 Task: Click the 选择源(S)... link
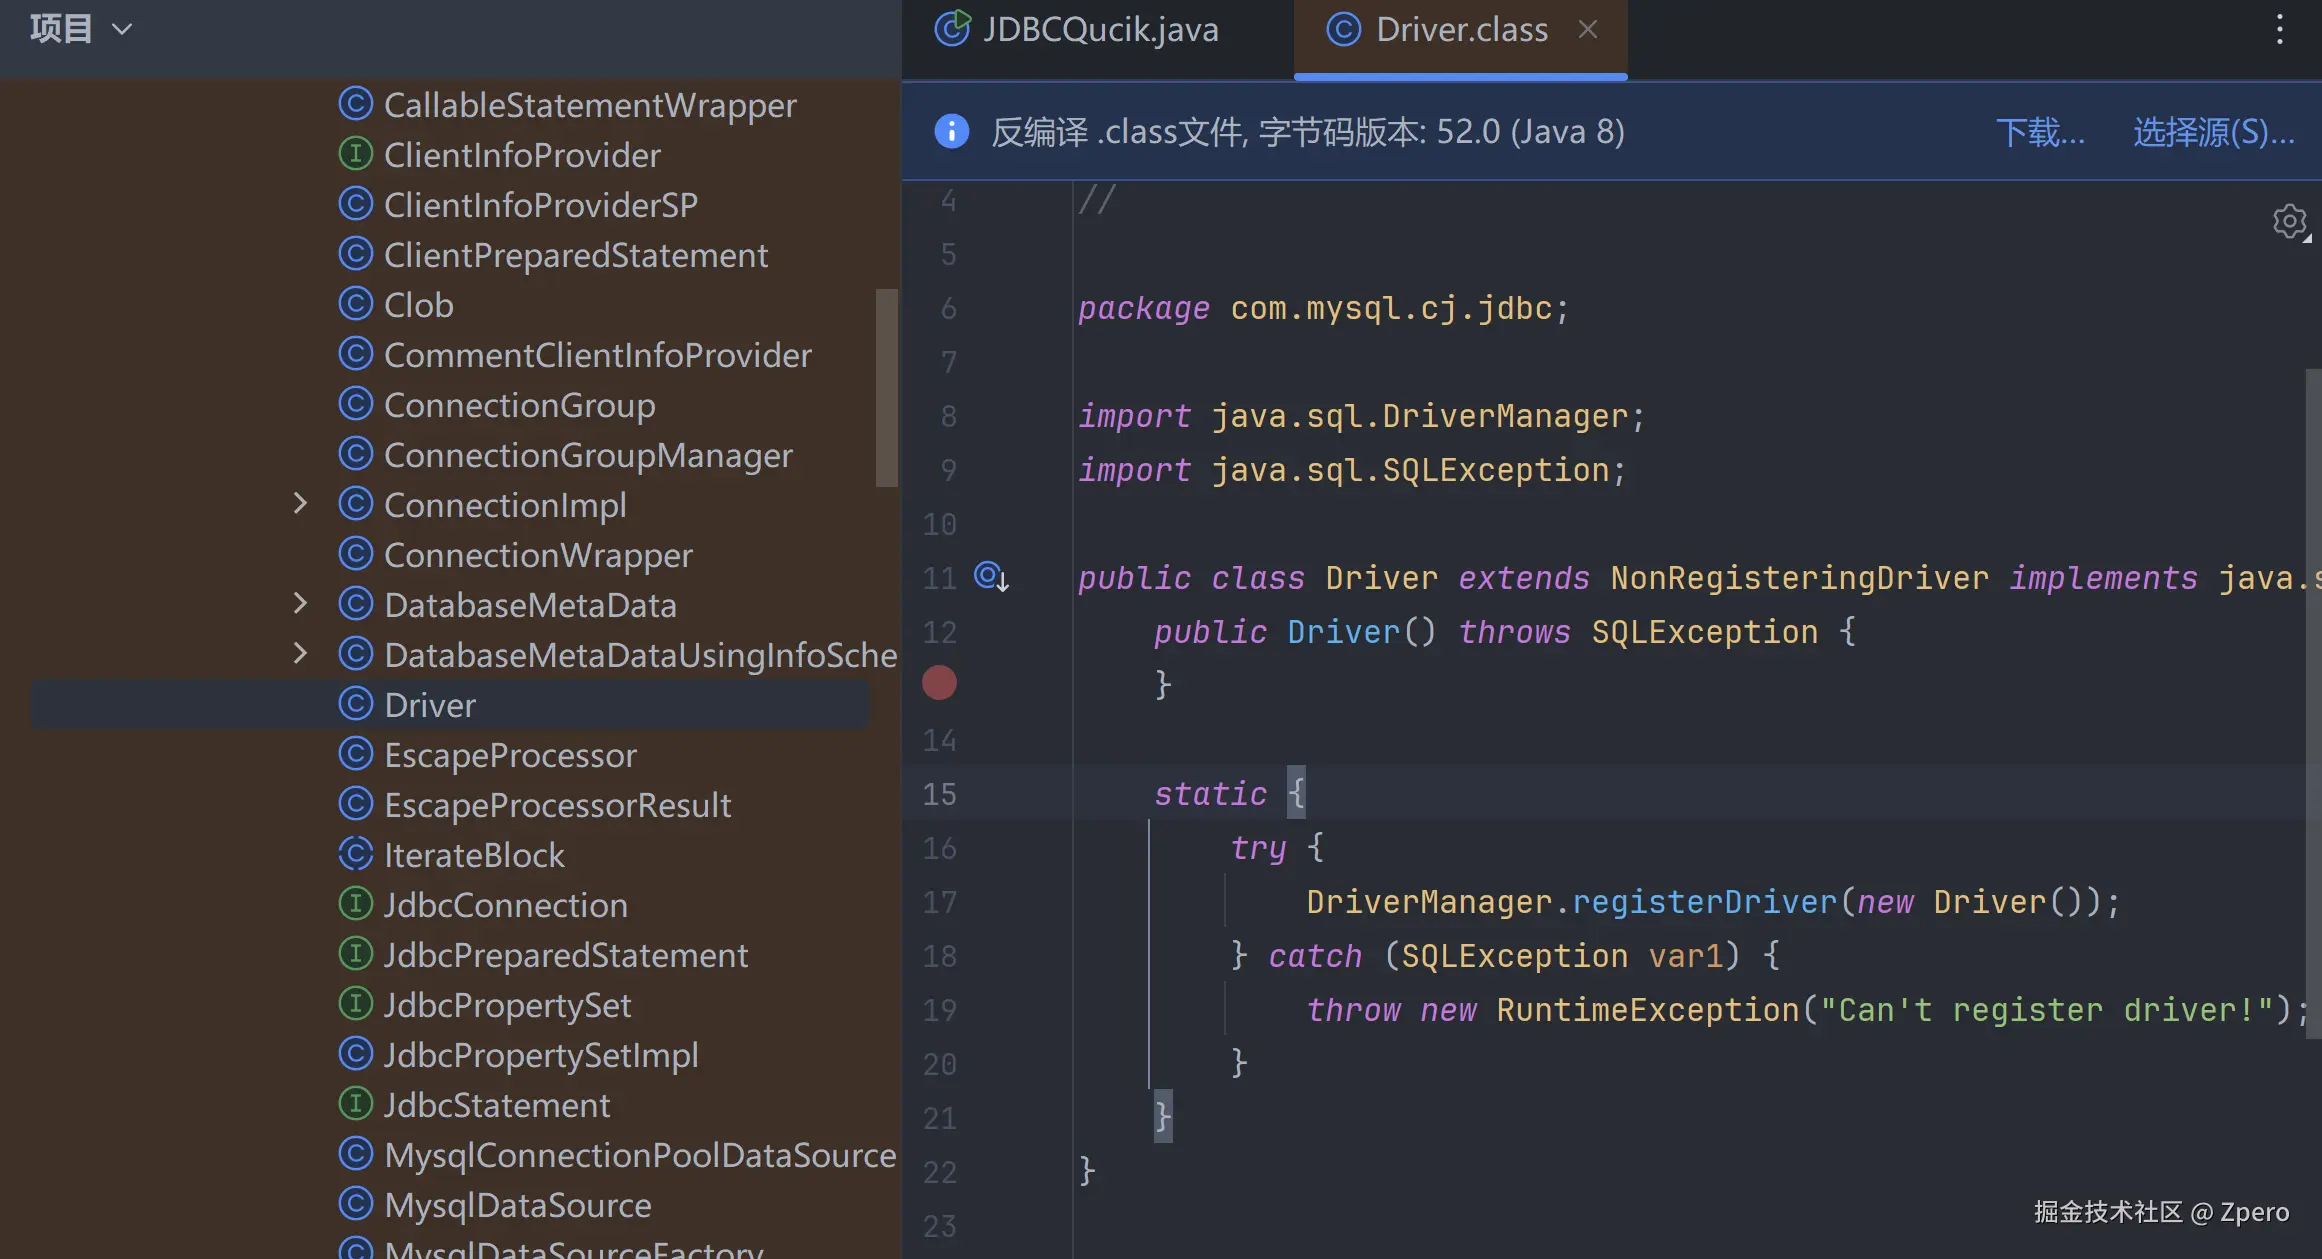coord(2213,132)
